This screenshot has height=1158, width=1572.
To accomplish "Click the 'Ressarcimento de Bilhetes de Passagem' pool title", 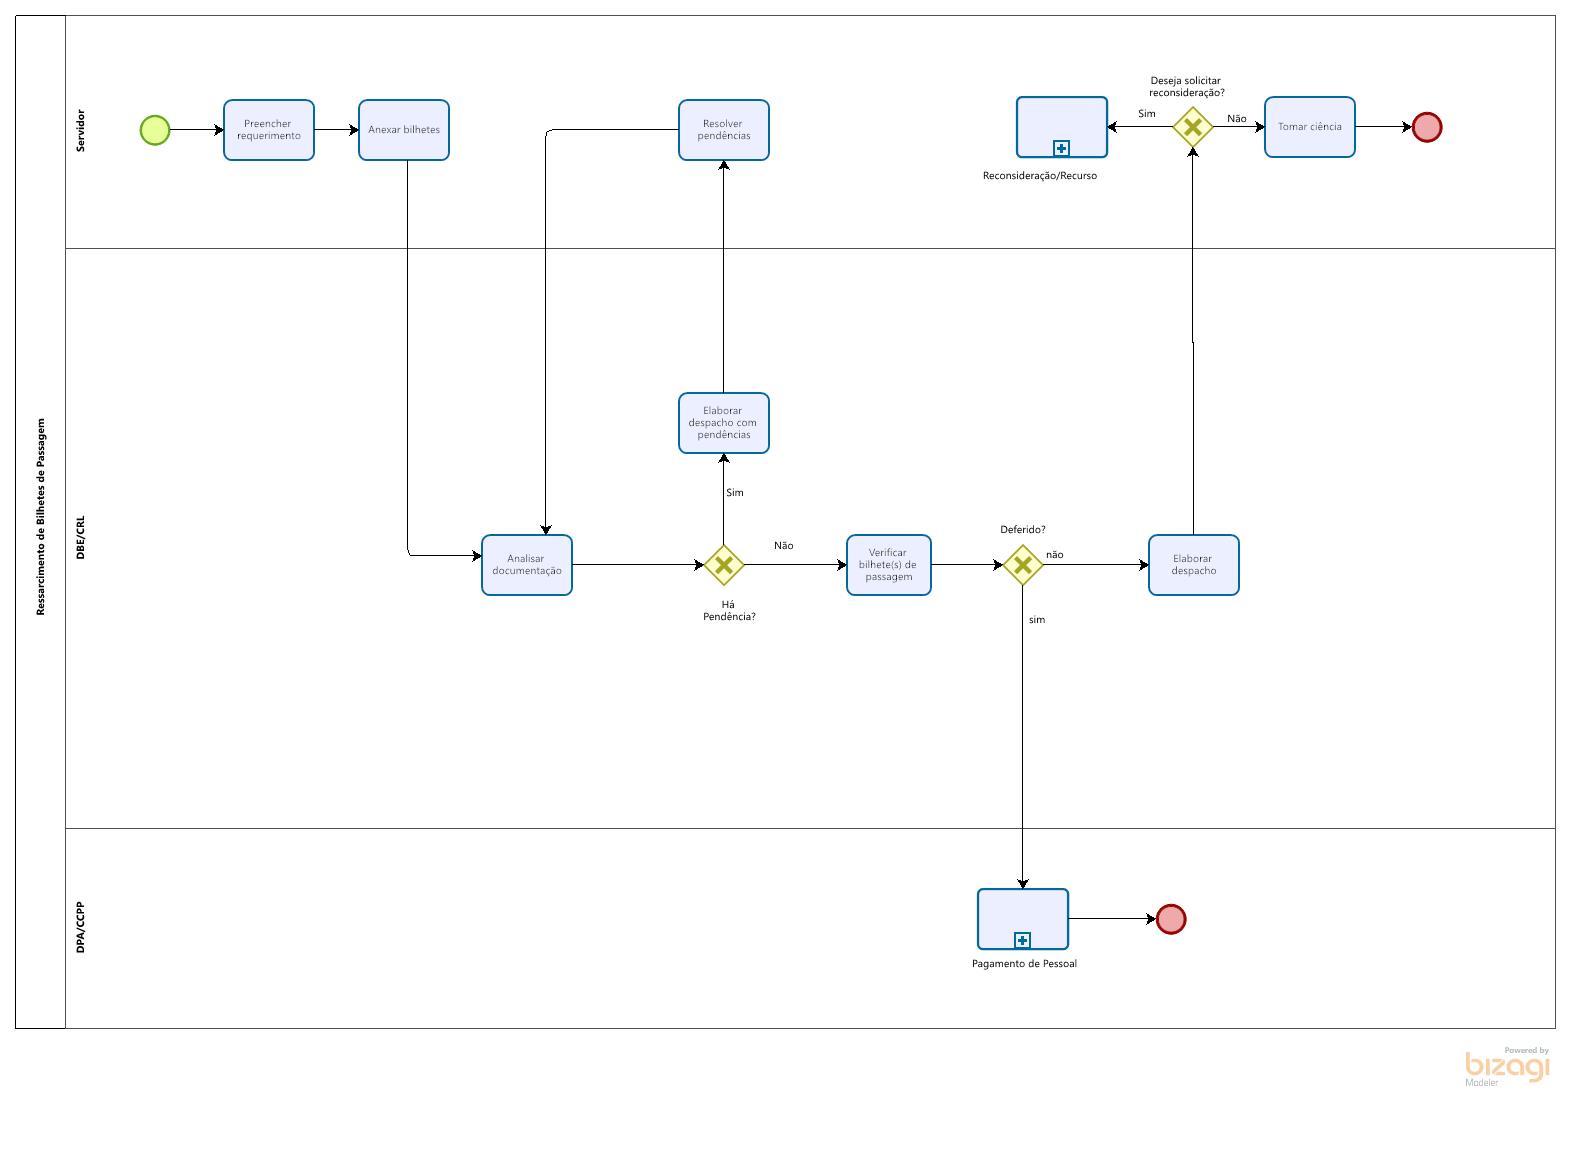I will click(x=41, y=517).
